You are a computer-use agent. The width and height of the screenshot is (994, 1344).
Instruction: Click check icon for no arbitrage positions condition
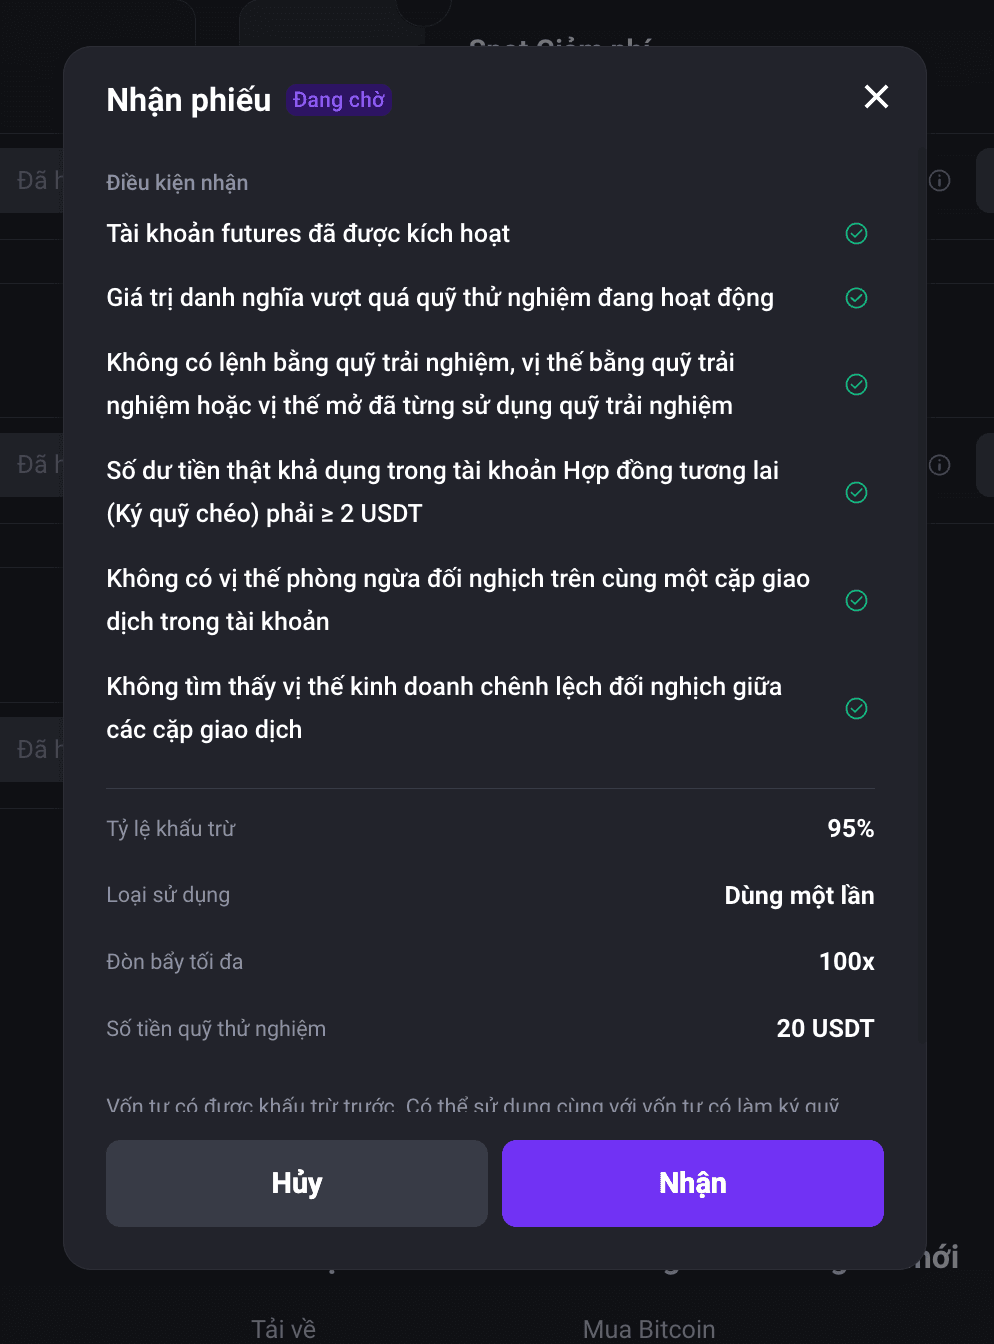(x=857, y=708)
